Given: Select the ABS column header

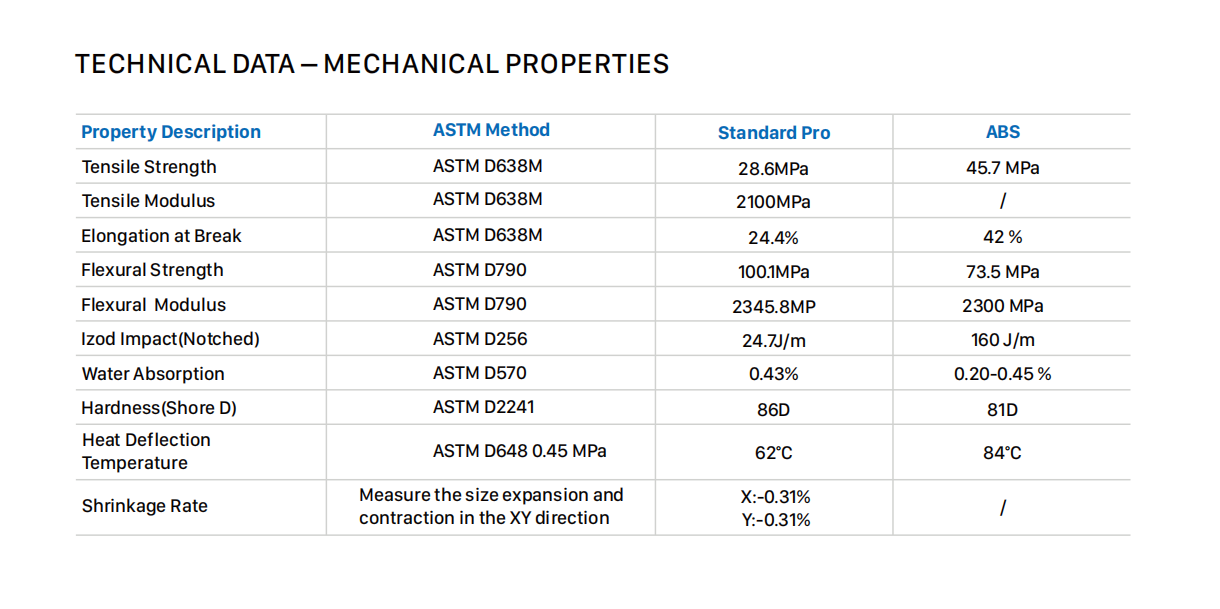Looking at the screenshot, I should [x=1002, y=132].
